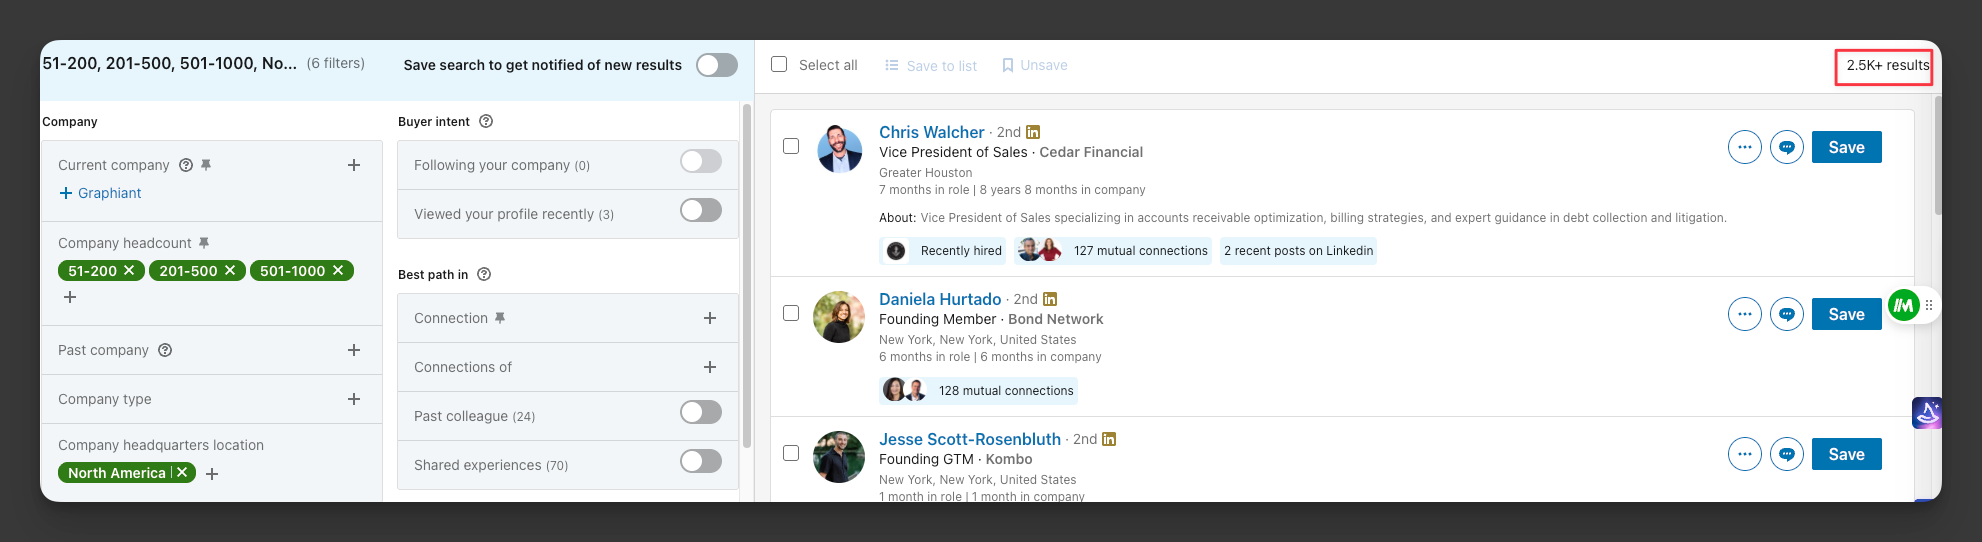This screenshot has height=542, width=1982.
Task: Open more options for Daniela Hurtado
Action: click(x=1744, y=314)
